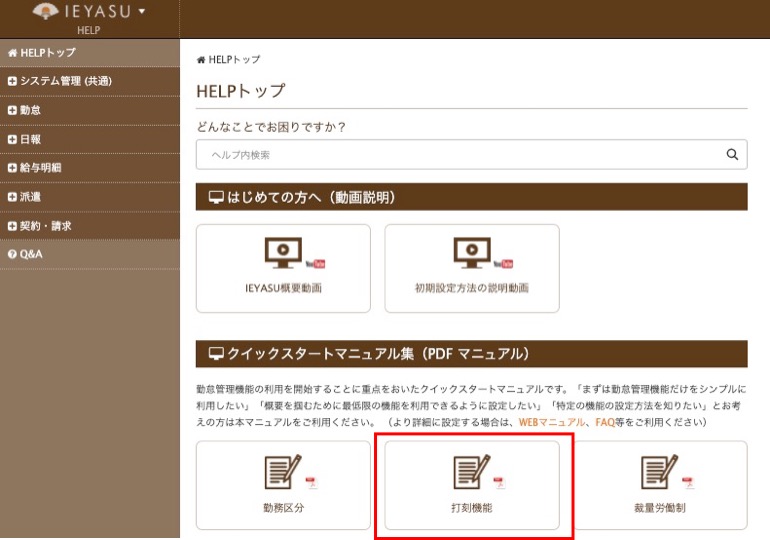Image resolution: width=770 pixels, height=540 pixels.
Task: Expand the 日報 plus icon
Action: (12, 139)
